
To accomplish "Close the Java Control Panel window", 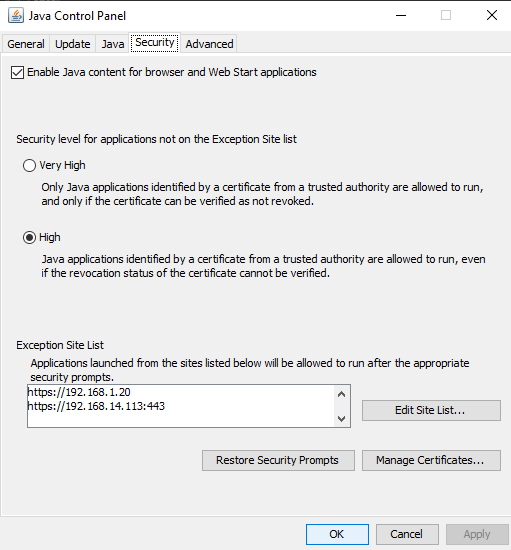I will click(492, 15).
